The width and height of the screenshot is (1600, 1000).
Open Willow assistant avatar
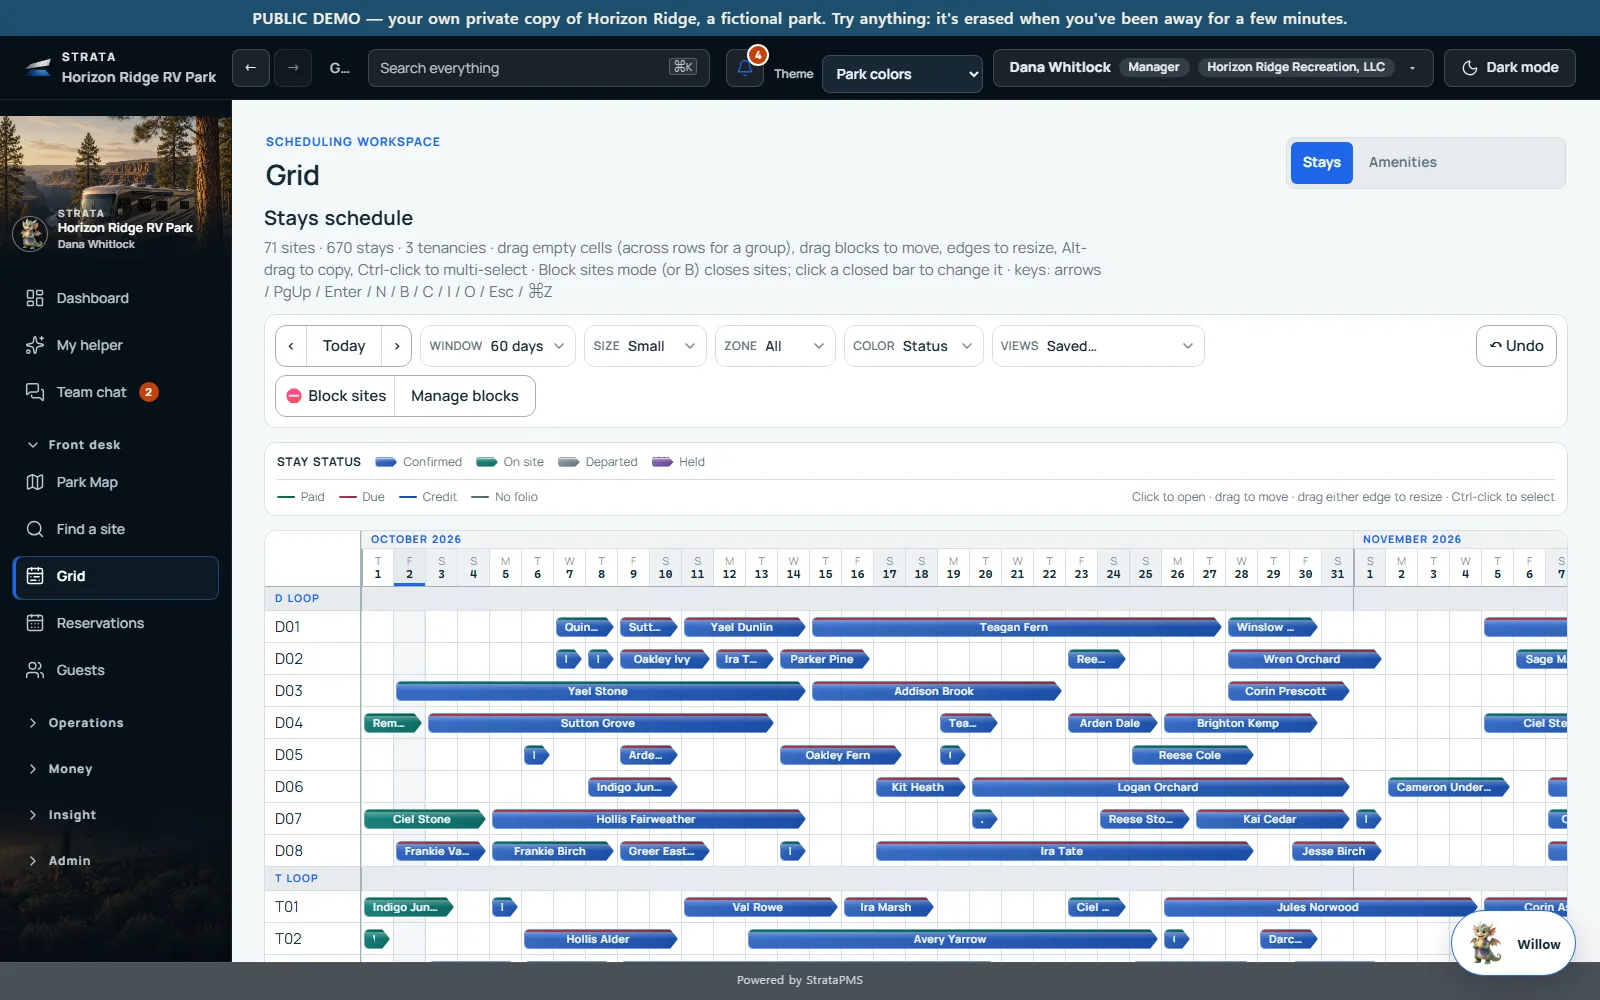click(x=1486, y=943)
